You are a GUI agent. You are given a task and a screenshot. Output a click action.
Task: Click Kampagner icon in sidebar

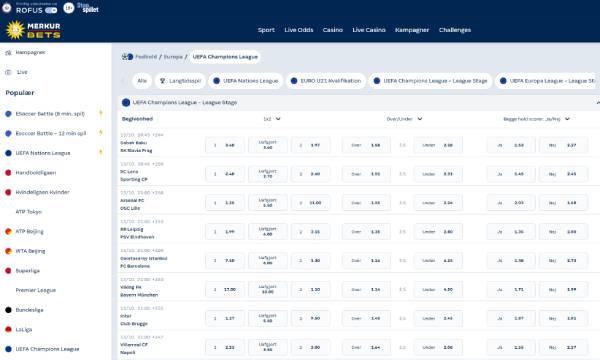(8, 53)
